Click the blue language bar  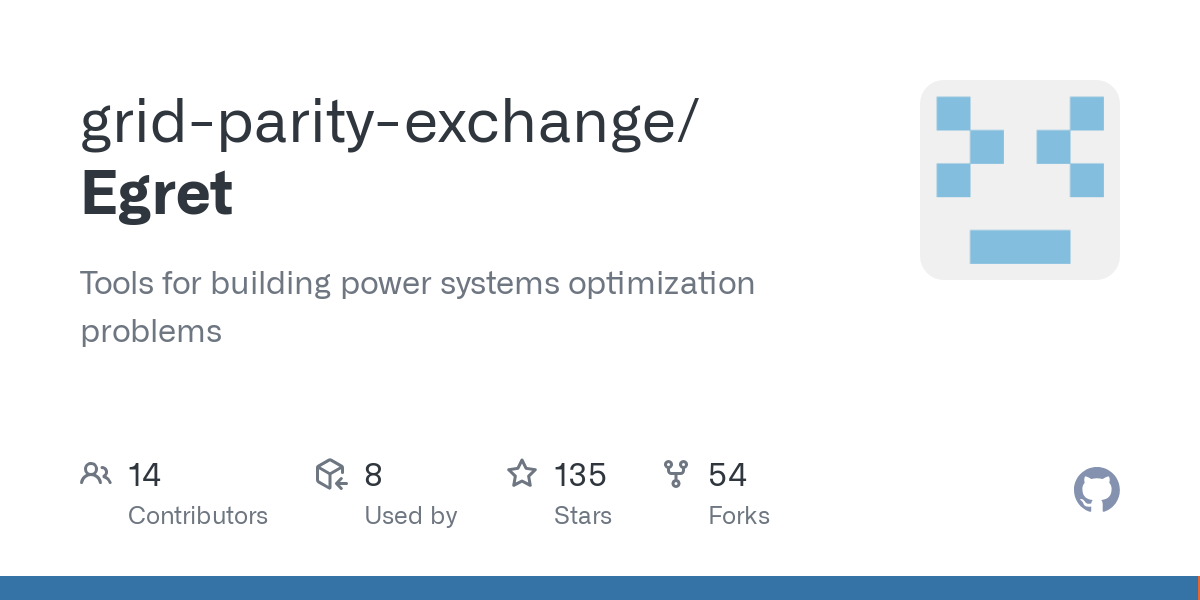click(x=598, y=588)
